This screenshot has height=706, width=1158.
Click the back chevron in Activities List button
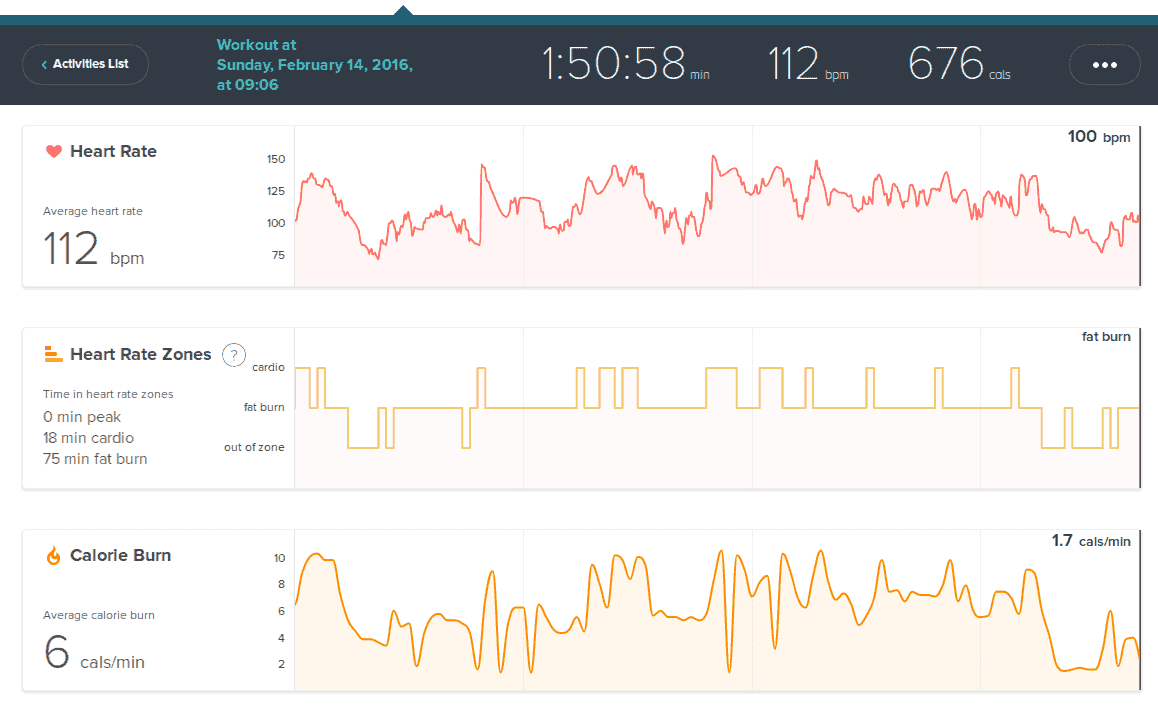tap(44, 64)
